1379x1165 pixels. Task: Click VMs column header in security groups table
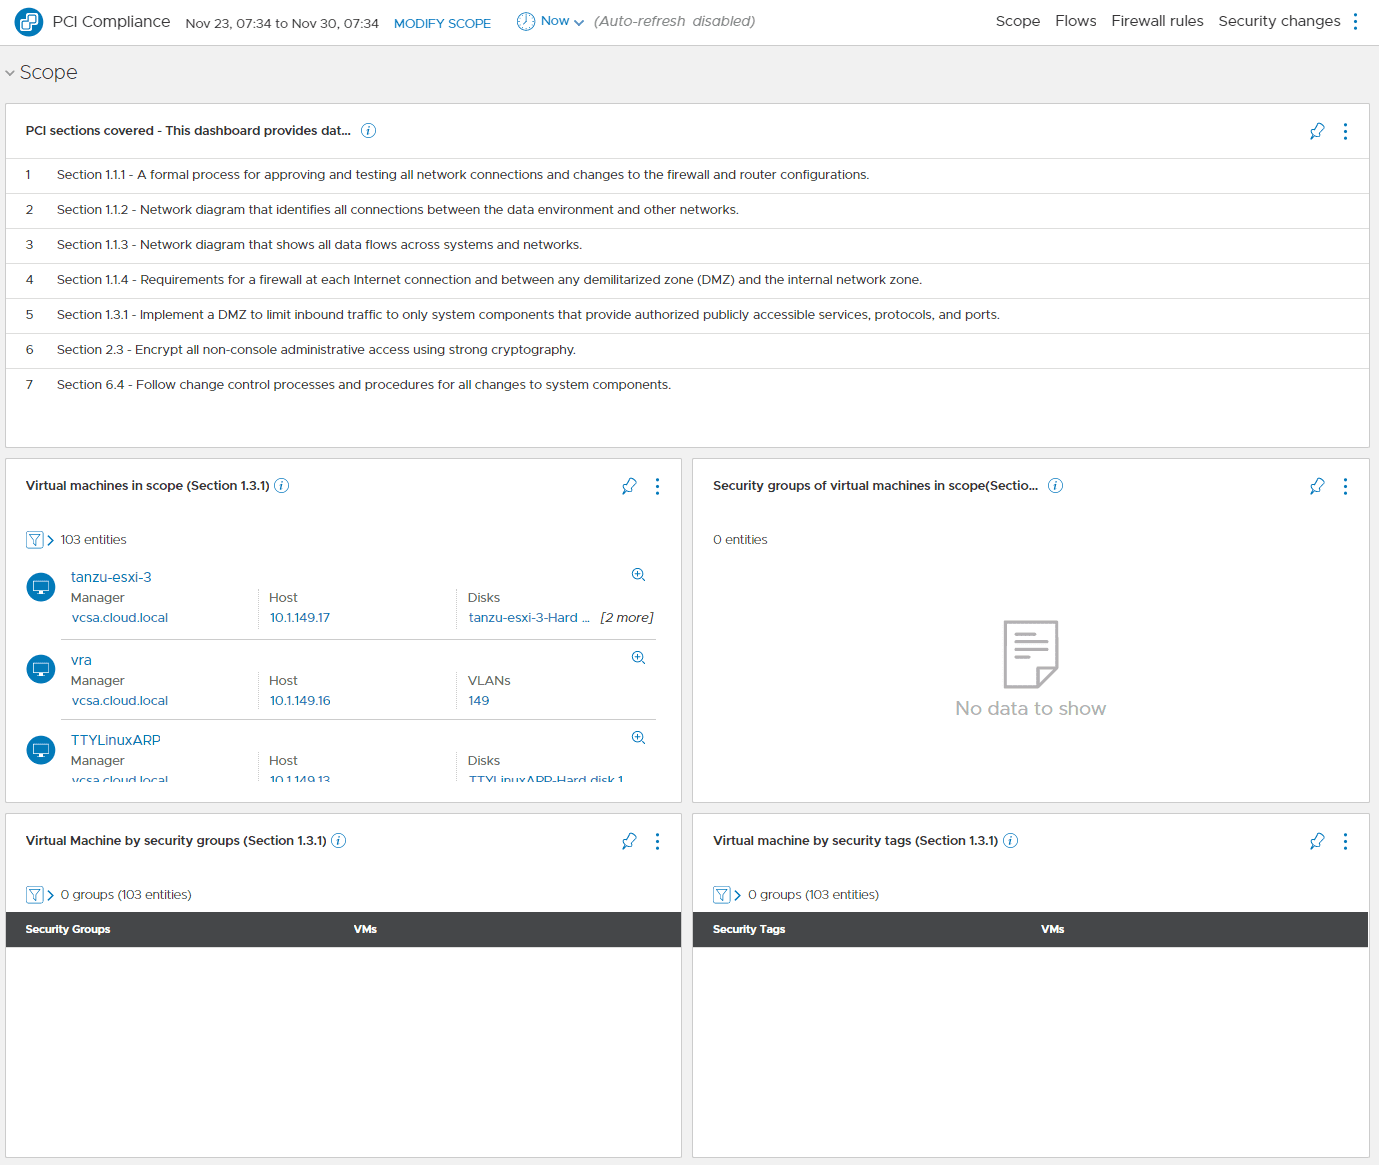click(365, 930)
